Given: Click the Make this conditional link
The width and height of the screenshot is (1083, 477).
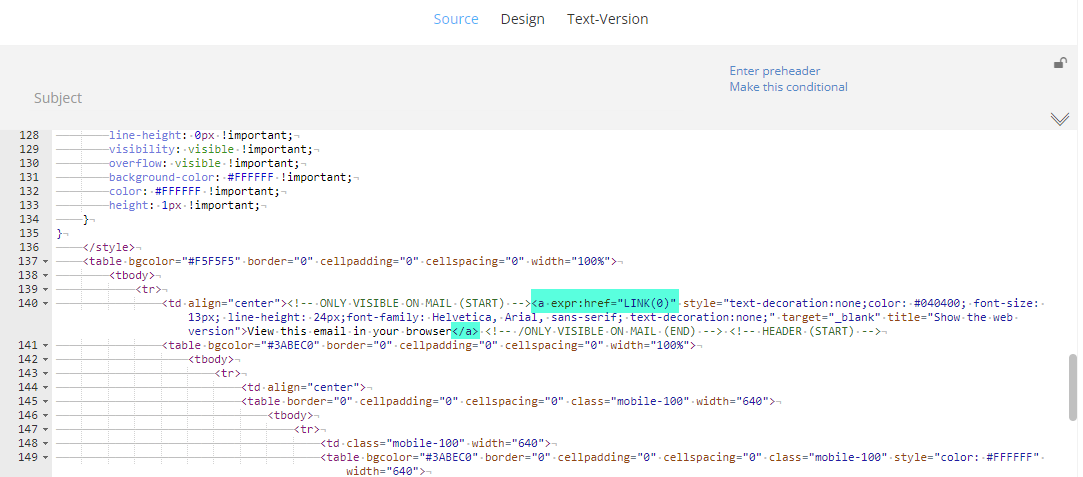Looking at the screenshot, I should pyautogui.click(x=788, y=87).
